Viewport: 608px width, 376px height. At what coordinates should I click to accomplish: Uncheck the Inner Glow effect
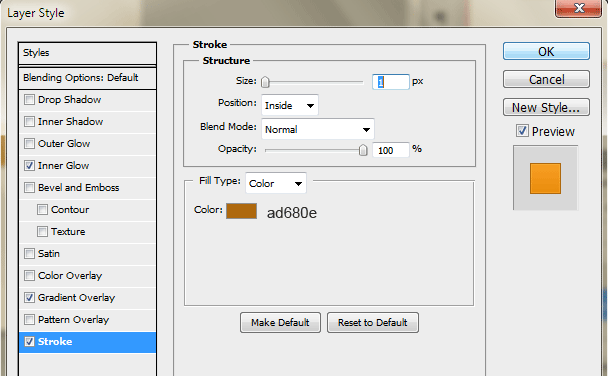coord(29,166)
